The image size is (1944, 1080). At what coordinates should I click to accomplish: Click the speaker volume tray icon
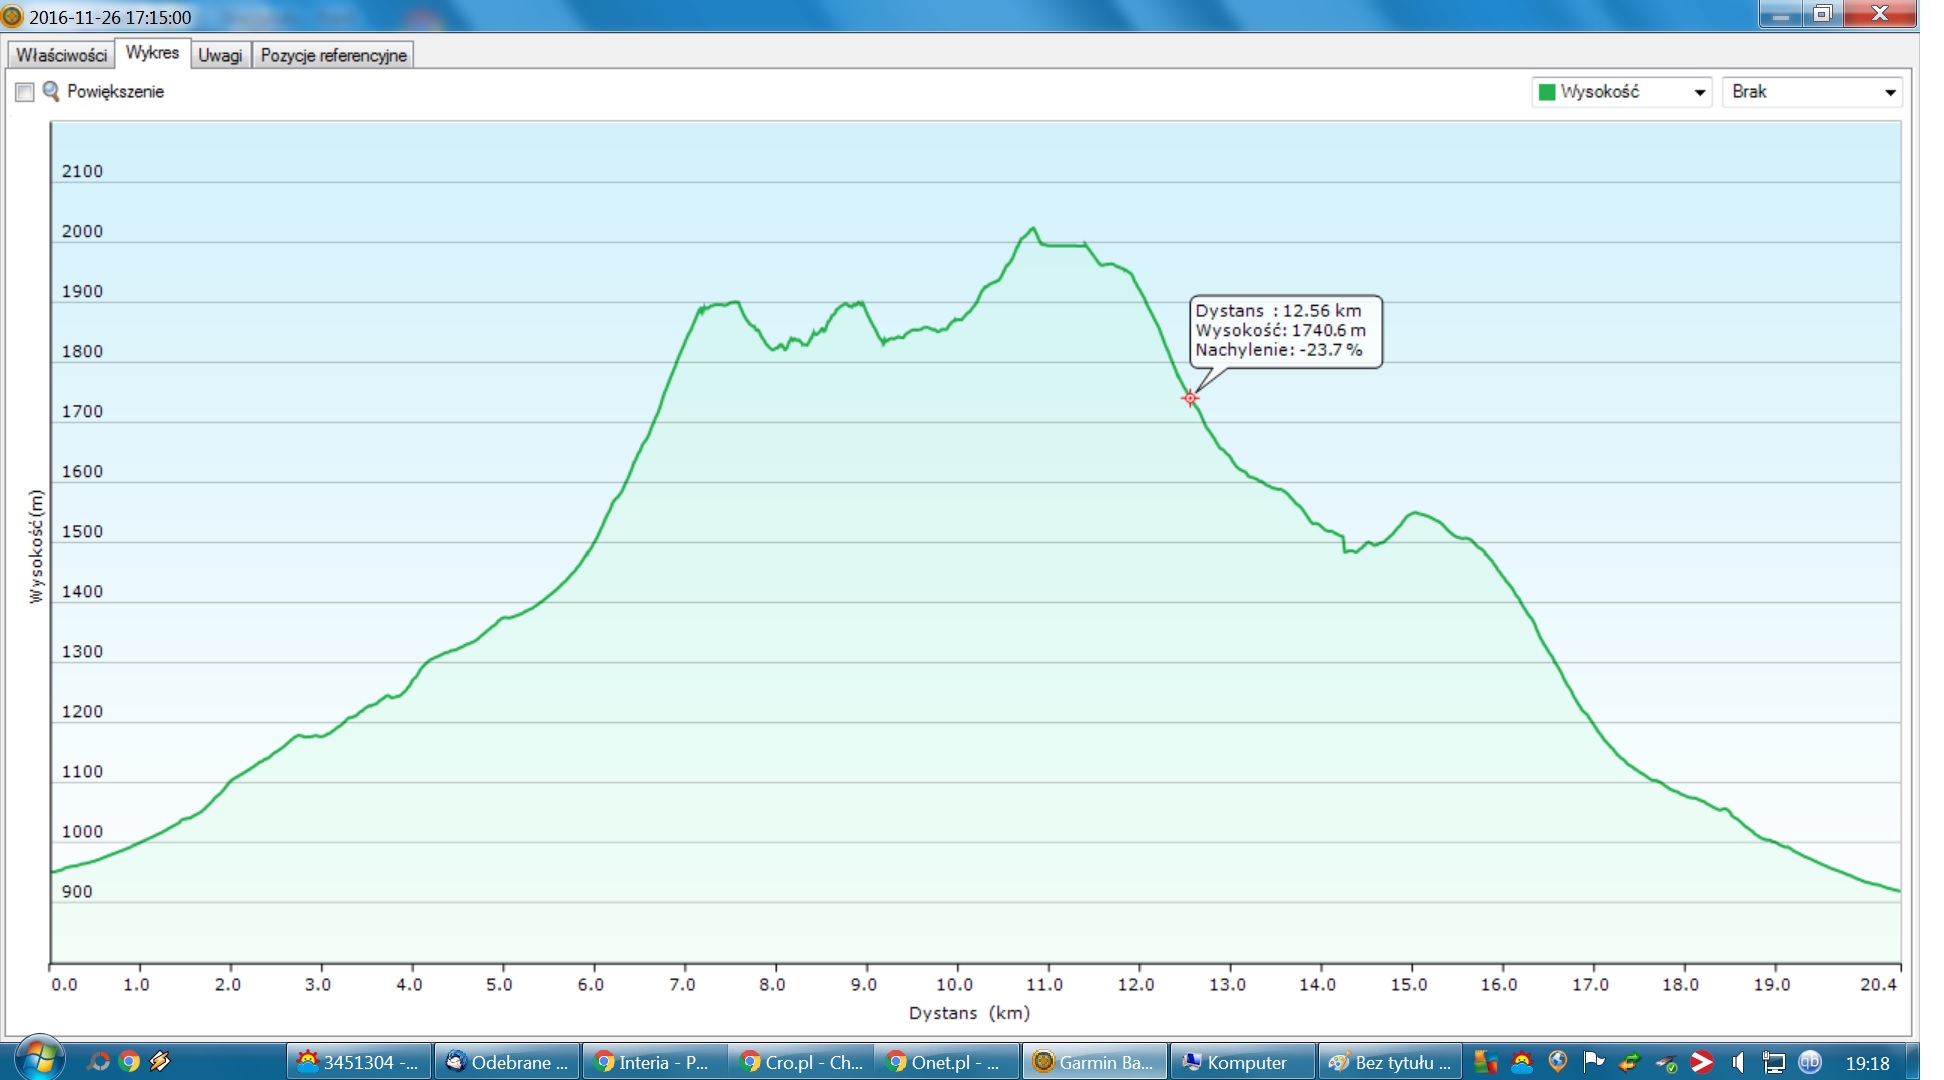[1738, 1062]
